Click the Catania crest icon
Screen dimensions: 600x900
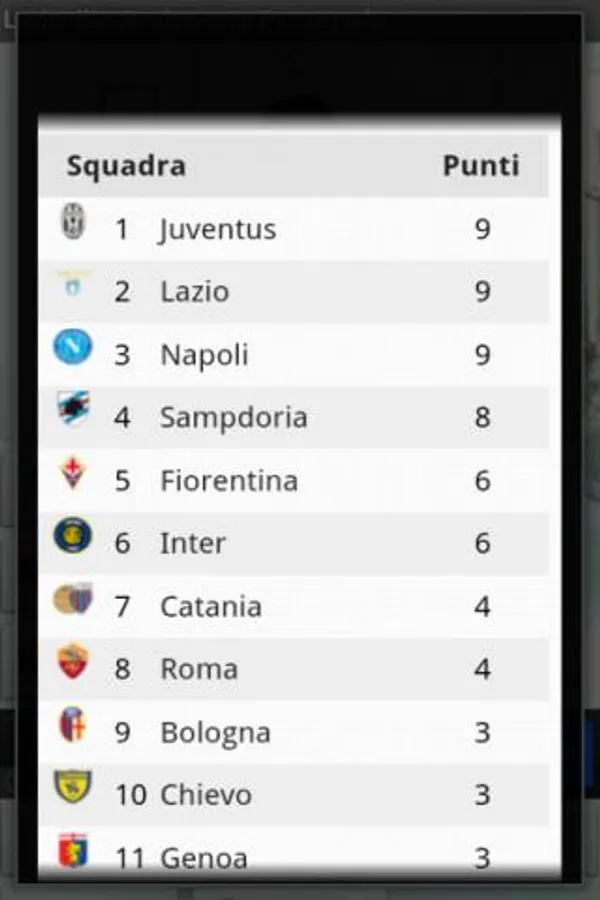click(x=73, y=599)
